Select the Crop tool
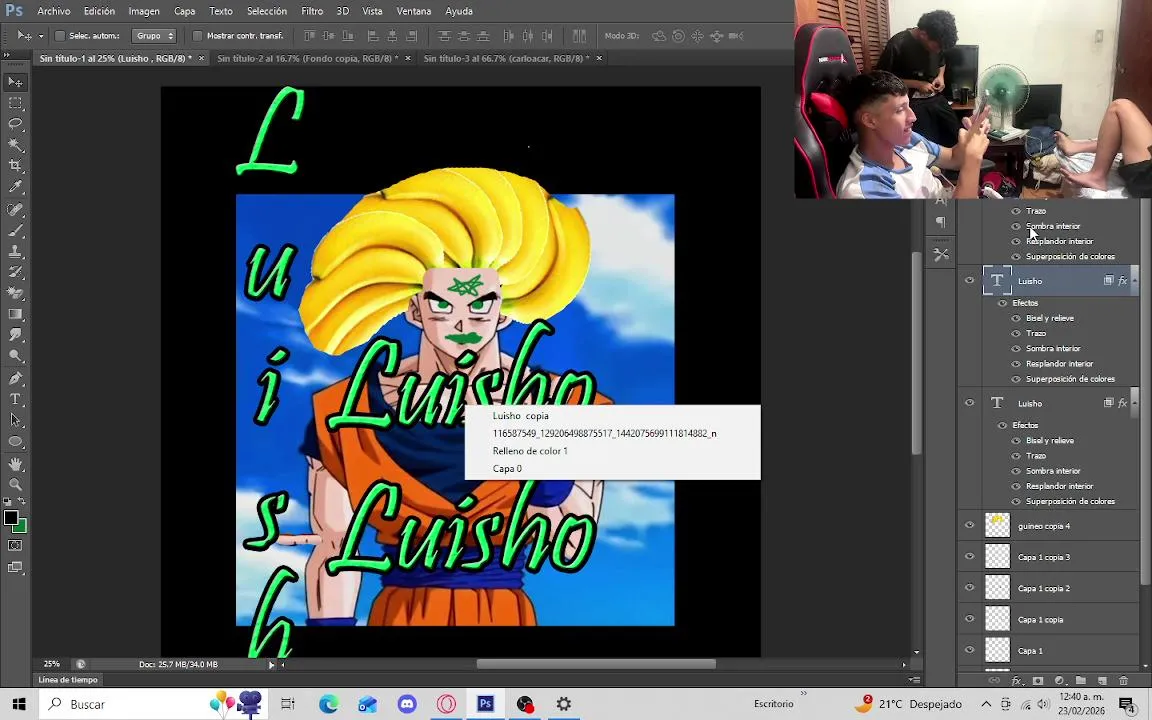The image size is (1152, 720). point(15,166)
